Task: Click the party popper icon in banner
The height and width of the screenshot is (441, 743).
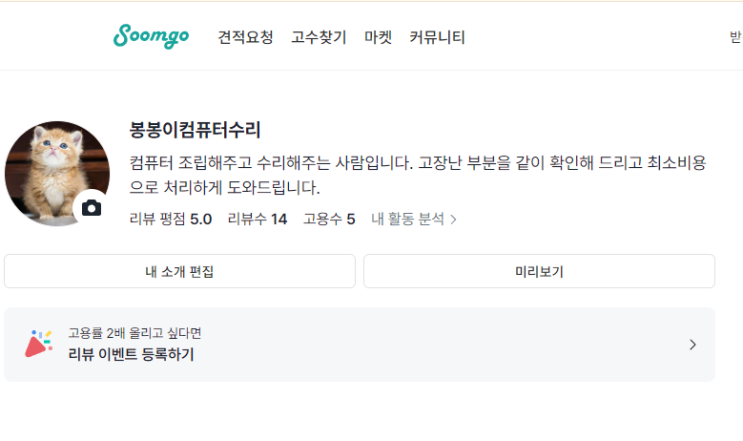Action: click(39, 343)
